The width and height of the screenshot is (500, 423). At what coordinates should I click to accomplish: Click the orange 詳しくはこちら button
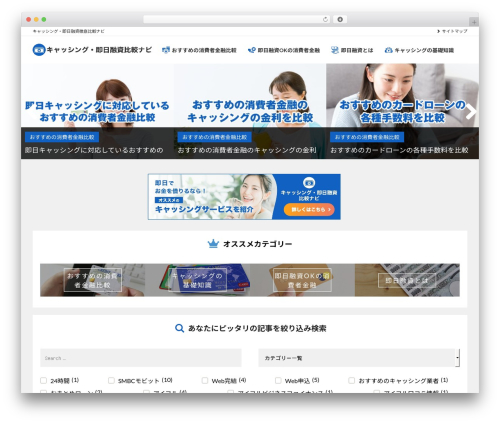click(309, 210)
